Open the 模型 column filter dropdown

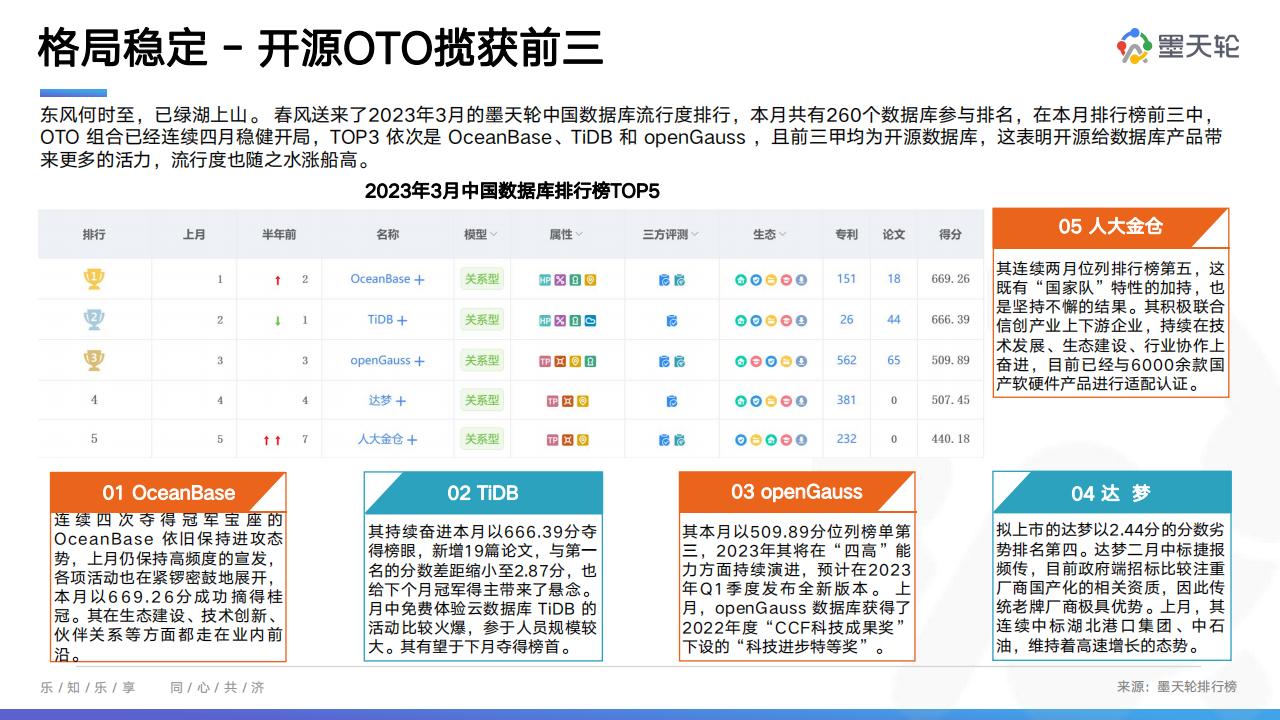click(492, 235)
